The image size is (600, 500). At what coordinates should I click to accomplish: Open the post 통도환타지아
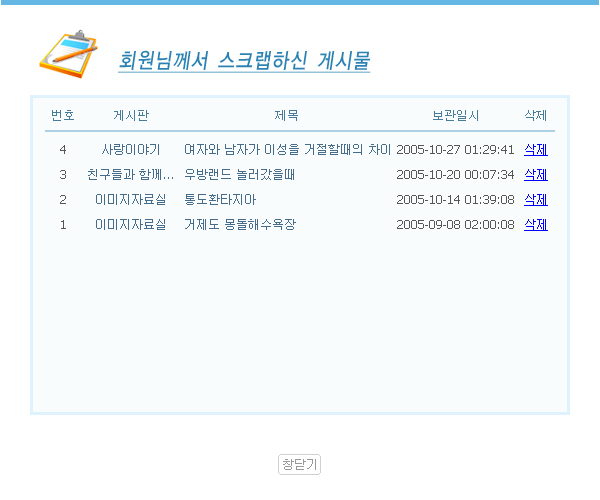point(220,200)
